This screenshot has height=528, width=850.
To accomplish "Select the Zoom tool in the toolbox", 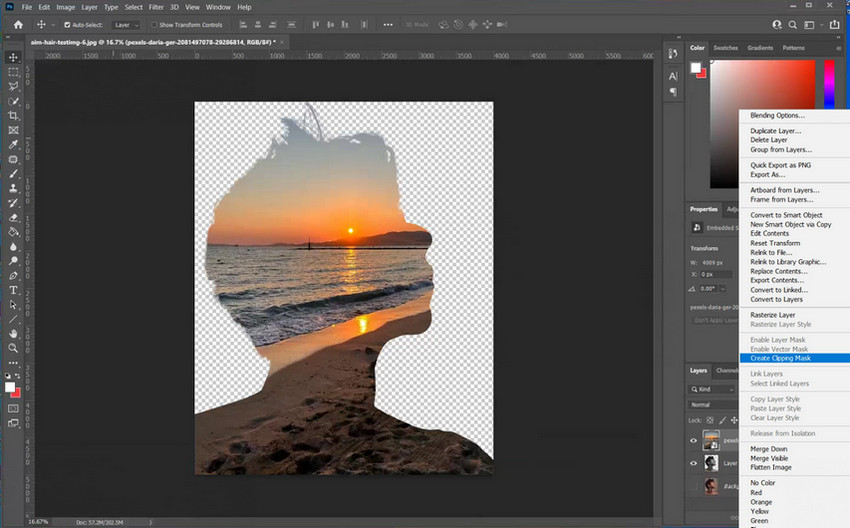I will point(13,349).
